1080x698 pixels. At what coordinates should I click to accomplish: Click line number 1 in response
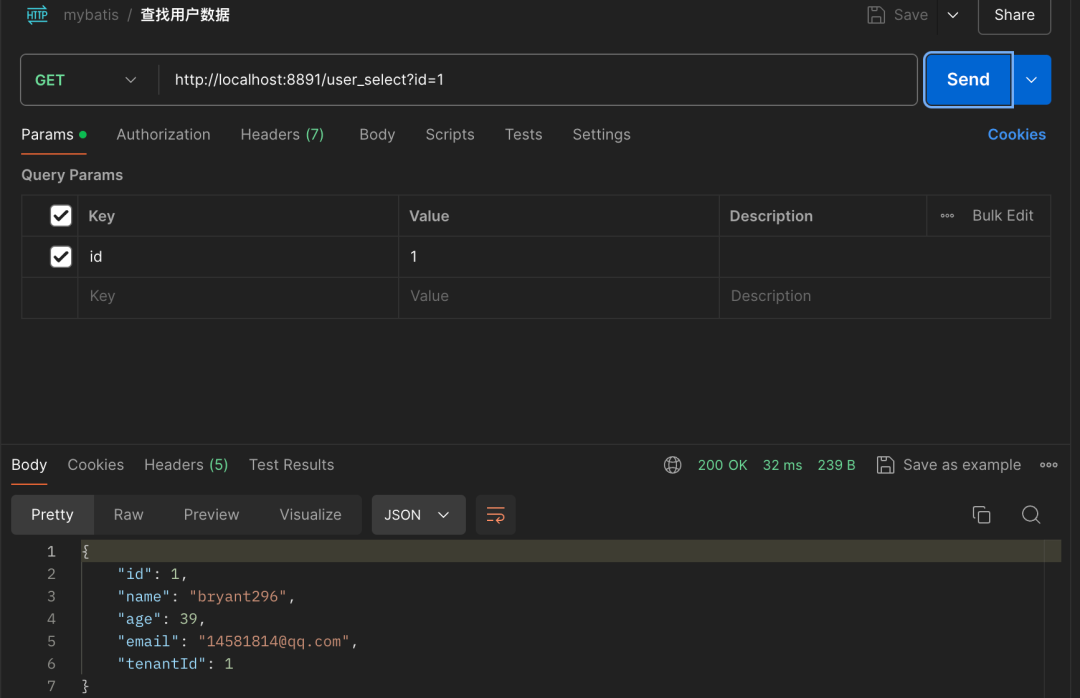click(x=51, y=551)
